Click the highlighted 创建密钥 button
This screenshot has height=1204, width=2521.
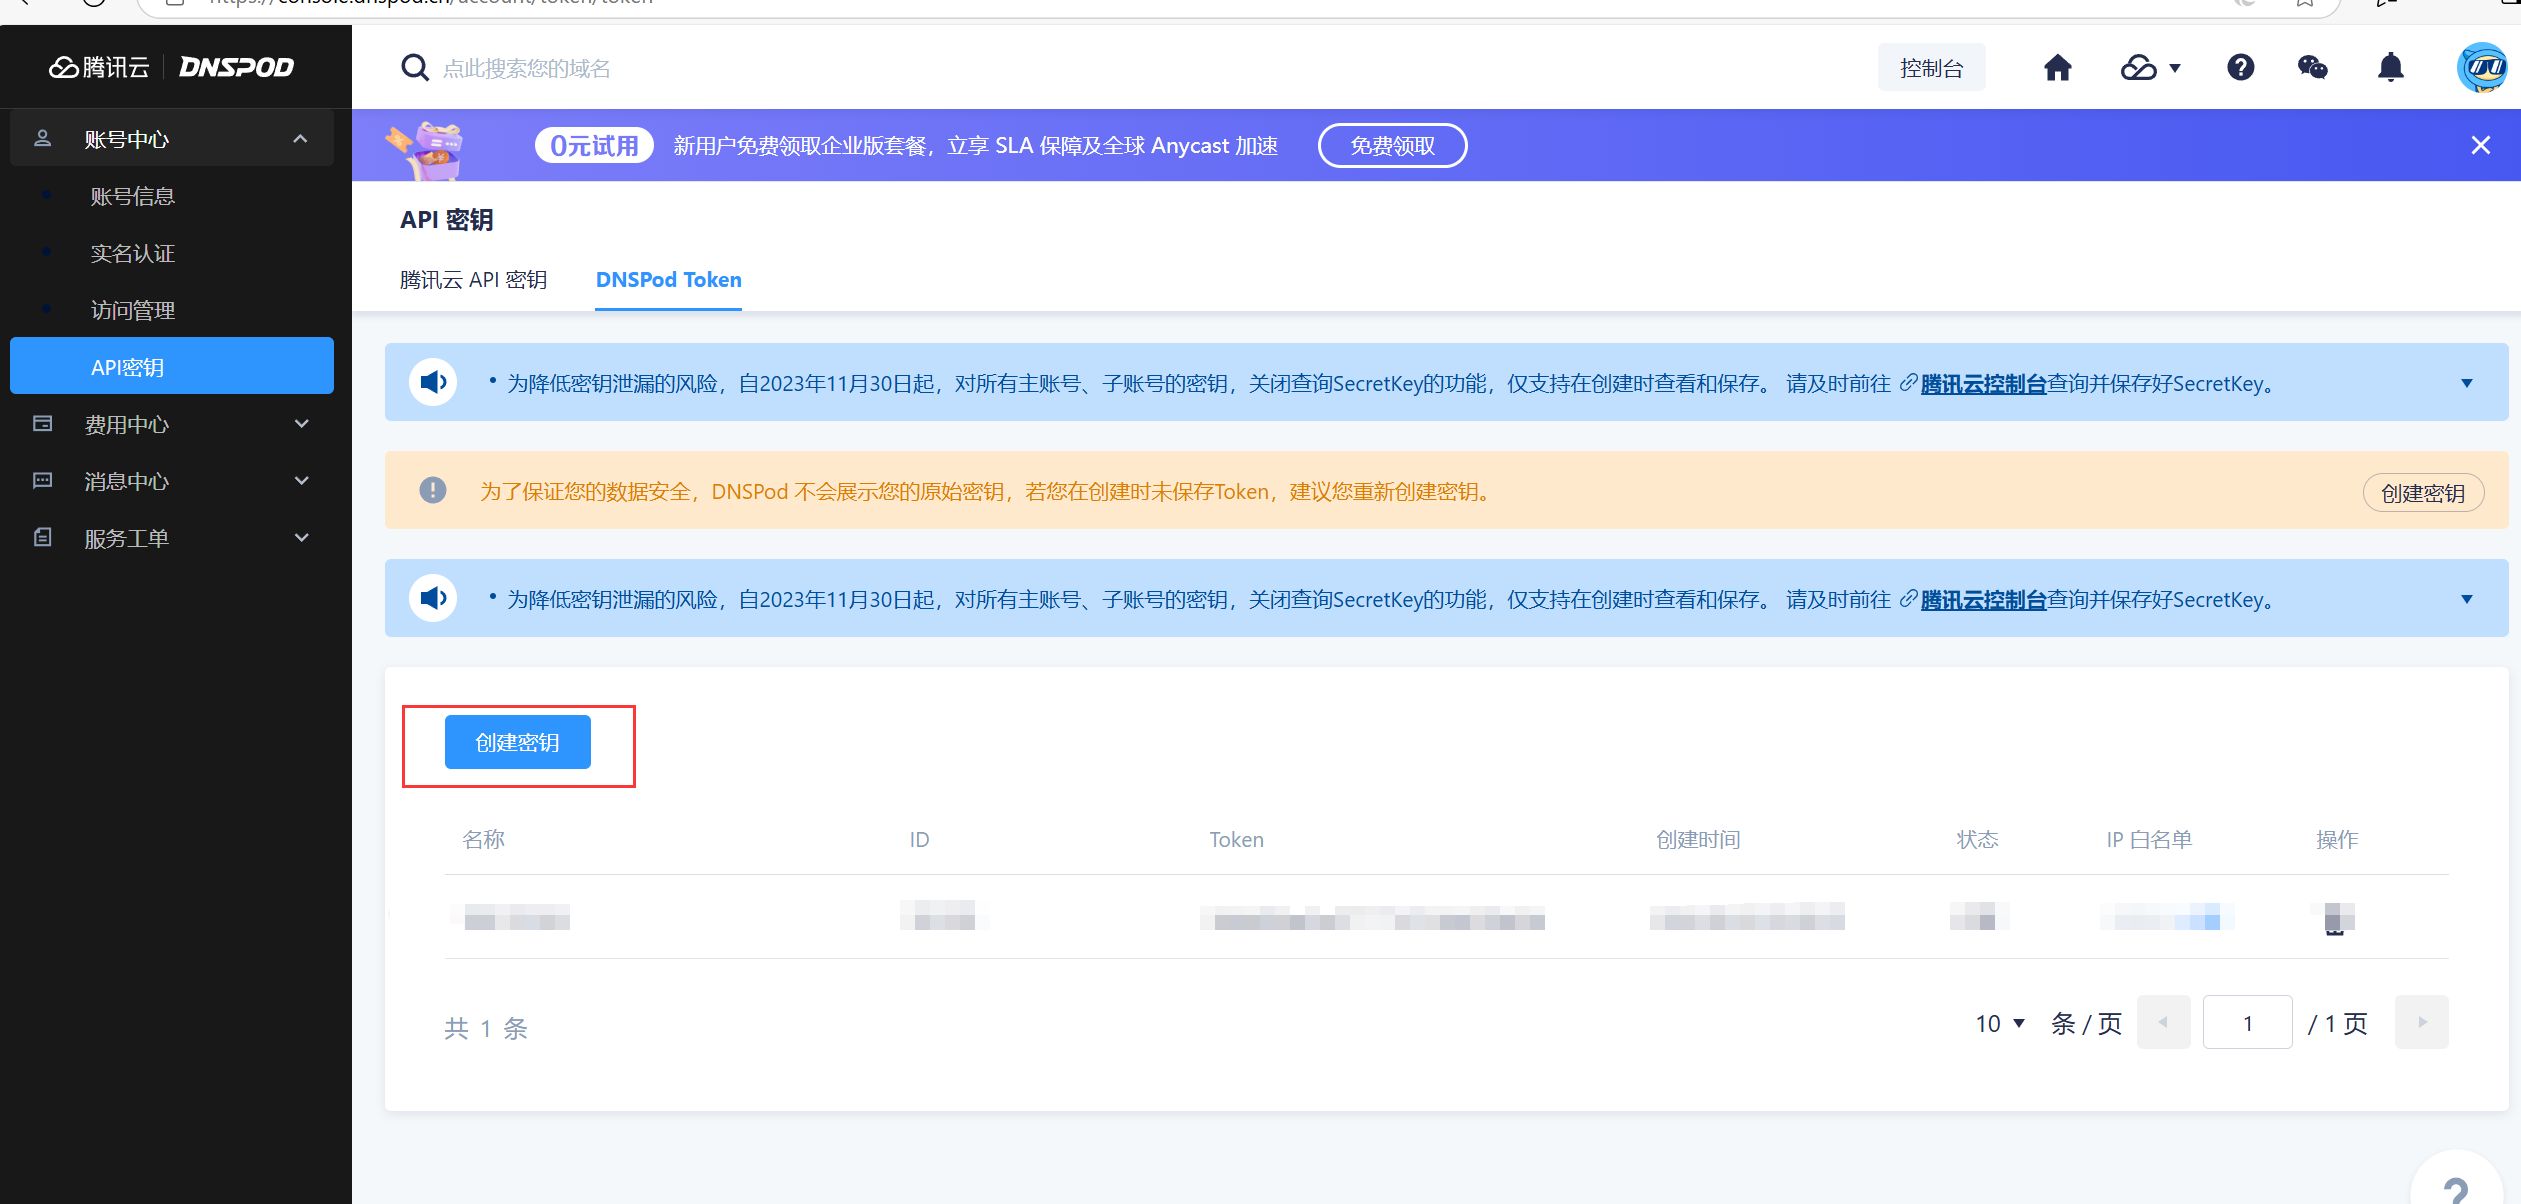pyautogui.click(x=517, y=741)
